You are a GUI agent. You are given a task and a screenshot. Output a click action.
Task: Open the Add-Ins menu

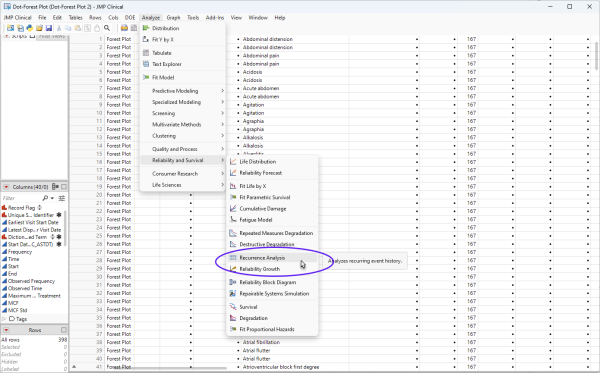[215, 18]
